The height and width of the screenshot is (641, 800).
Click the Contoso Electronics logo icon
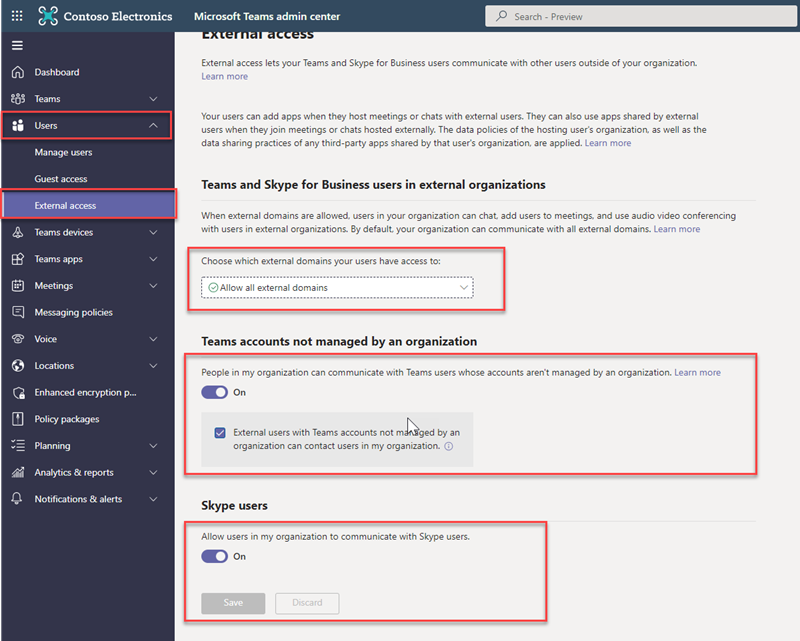point(48,16)
